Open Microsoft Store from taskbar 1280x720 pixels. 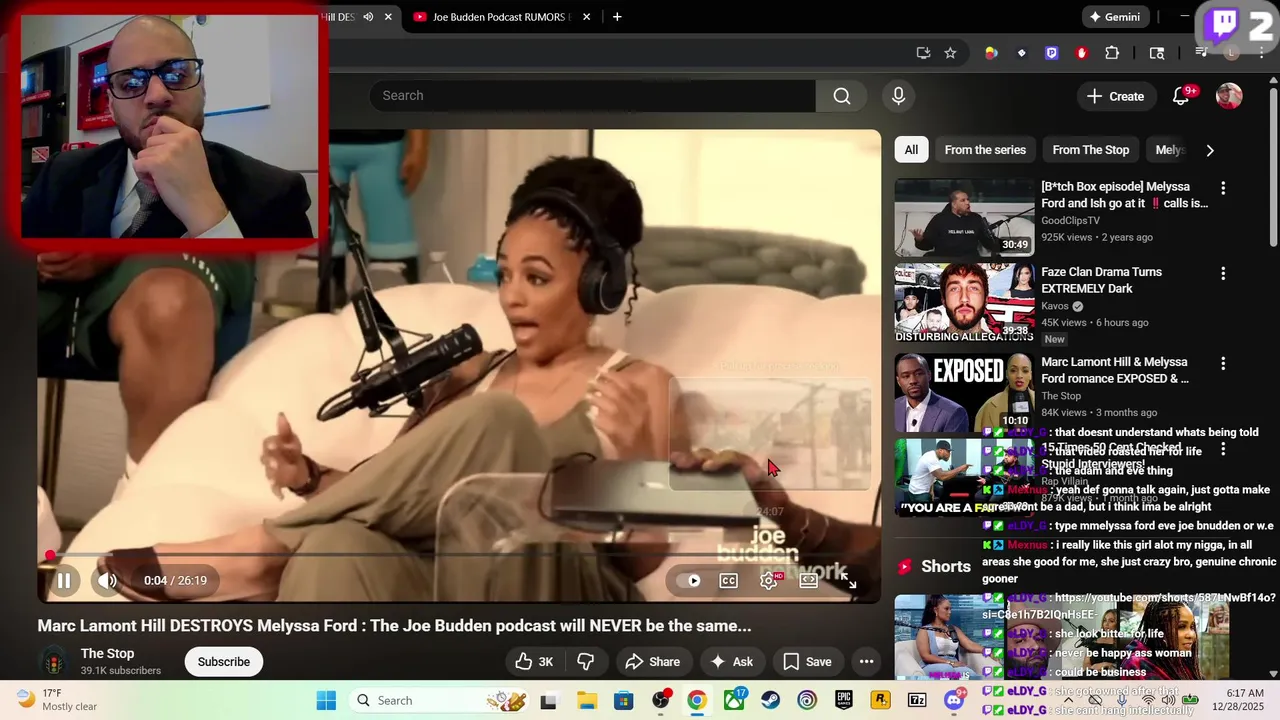click(623, 700)
